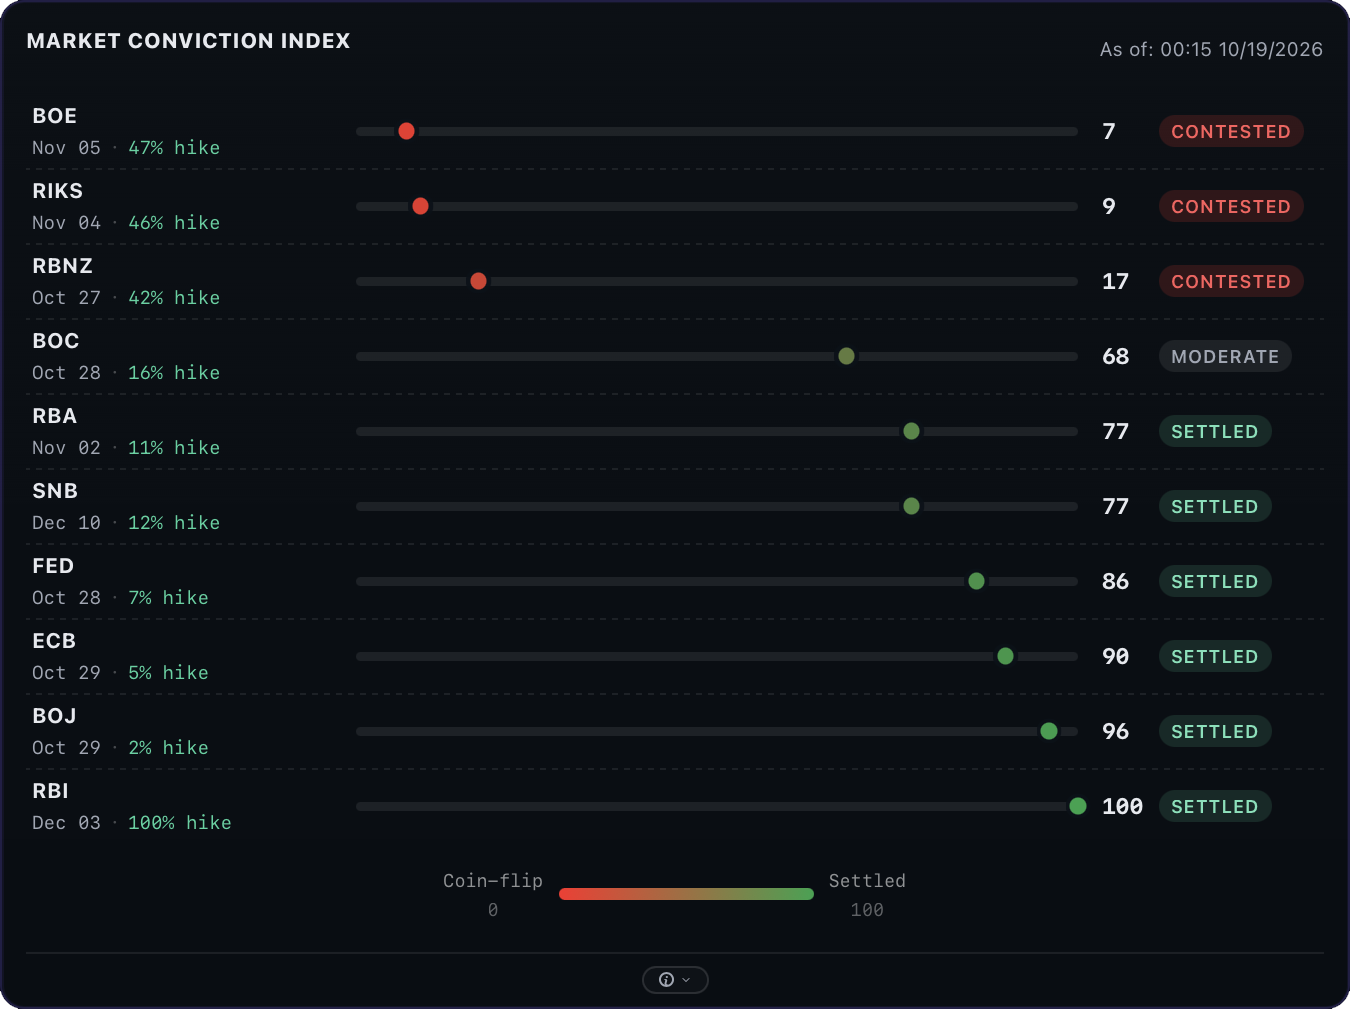Image resolution: width=1350 pixels, height=1009 pixels.
Task: Click the 'As of: 00:15 10/19/2026' timestamp
Action: click(1211, 49)
